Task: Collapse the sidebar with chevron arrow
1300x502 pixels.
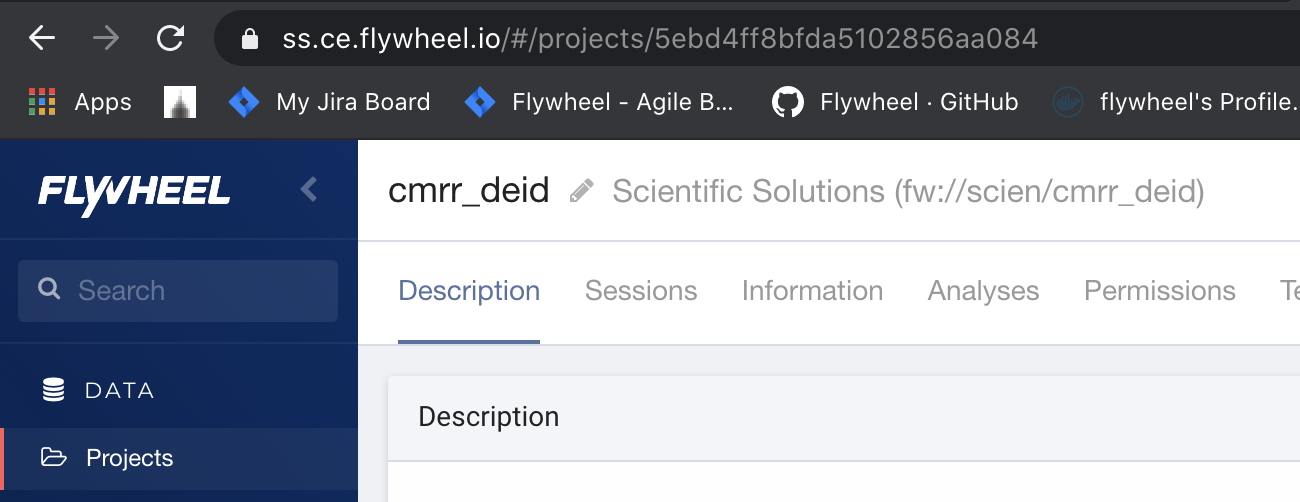Action: click(x=309, y=189)
